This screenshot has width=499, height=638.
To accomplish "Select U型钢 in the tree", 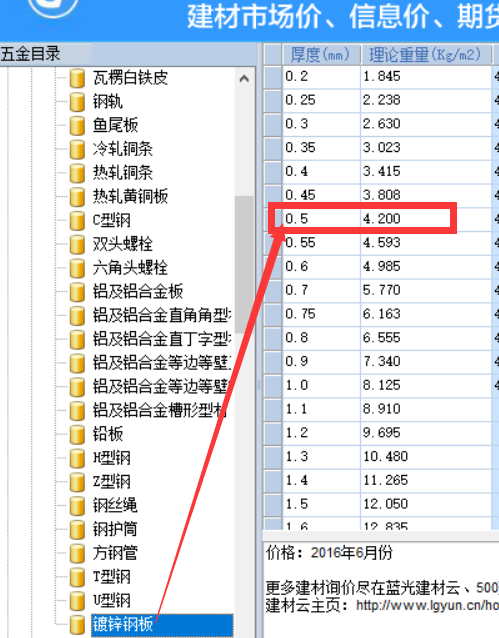I will (112, 600).
